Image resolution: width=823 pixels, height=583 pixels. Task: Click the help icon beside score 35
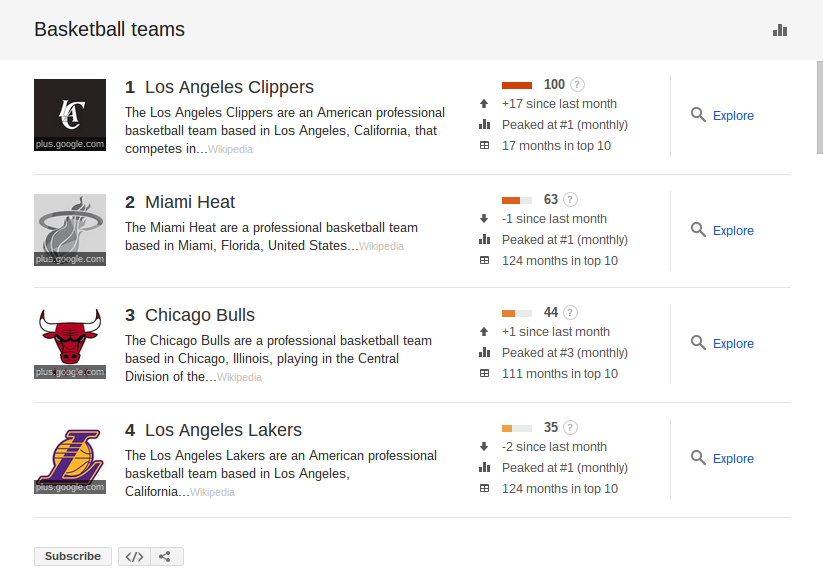[570, 428]
